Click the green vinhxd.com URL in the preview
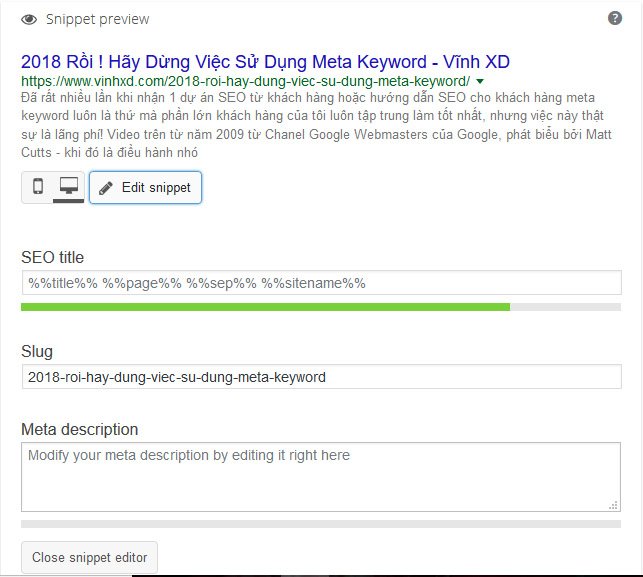 pyautogui.click(x=245, y=81)
